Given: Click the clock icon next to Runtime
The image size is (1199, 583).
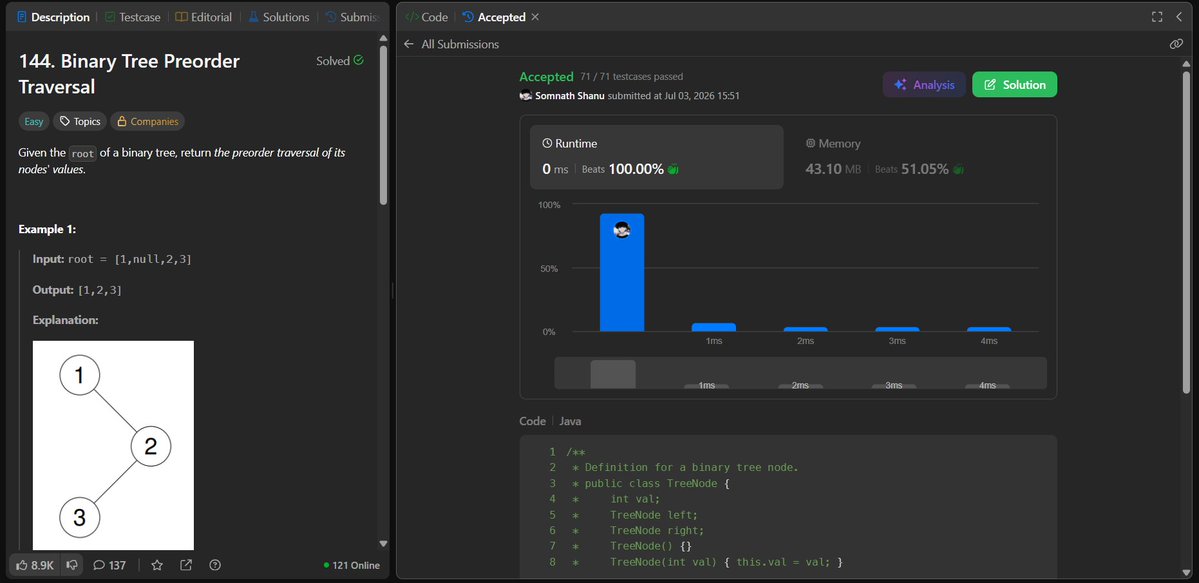Looking at the screenshot, I should pyautogui.click(x=547, y=144).
